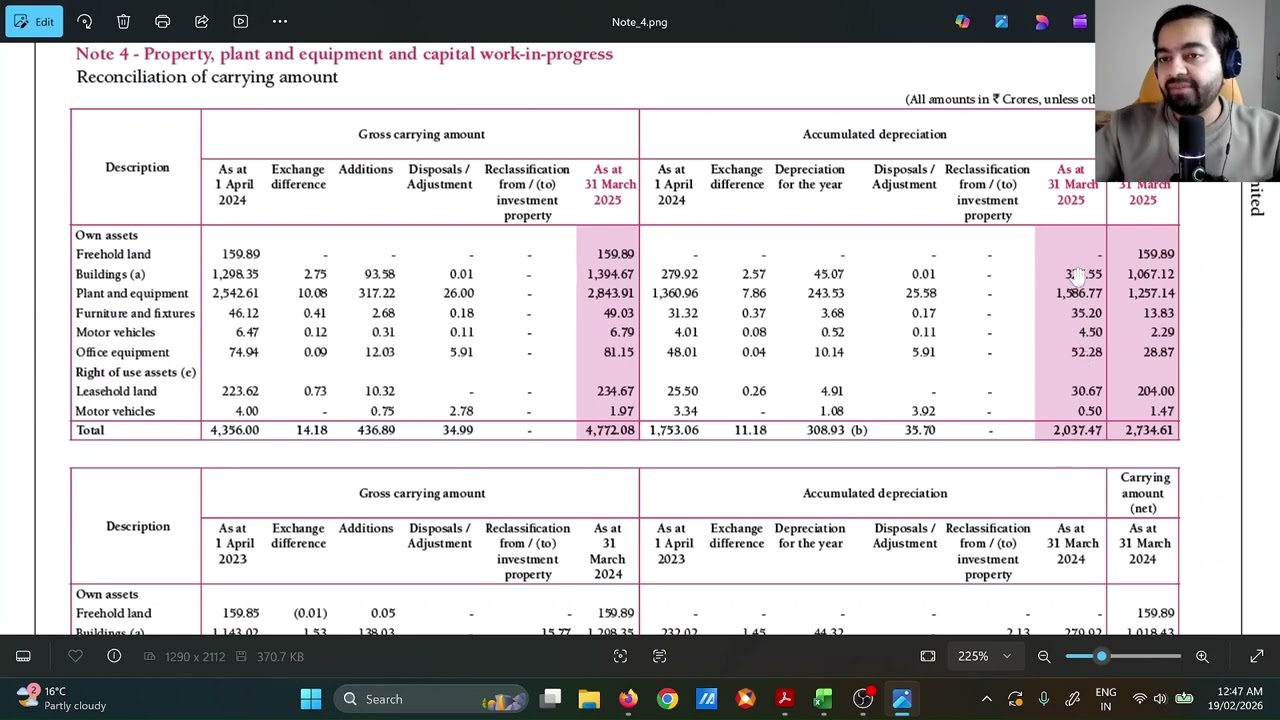Click accumulated depreciation total 2,037.47
Image resolution: width=1280 pixels, height=720 pixels.
point(1077,430)
